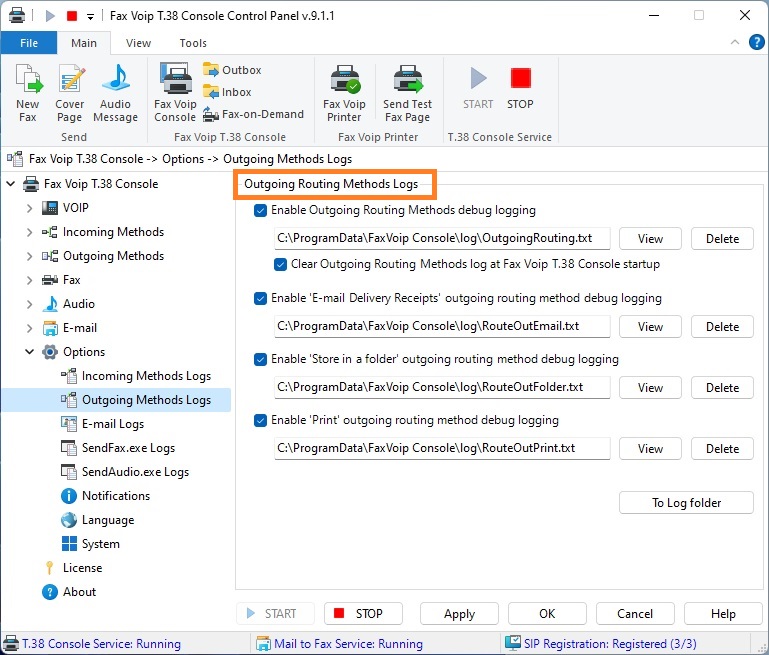The image size is (769, 655).
Task: Expand the Fax tree node
Action: tap(29, 280)
